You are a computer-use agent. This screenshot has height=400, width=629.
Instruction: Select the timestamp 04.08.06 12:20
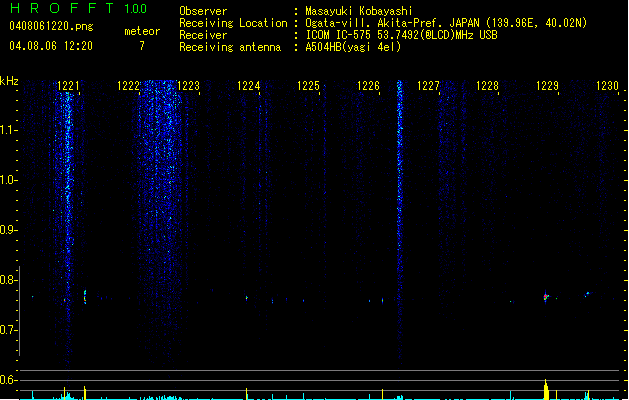[x=51, y=46]
